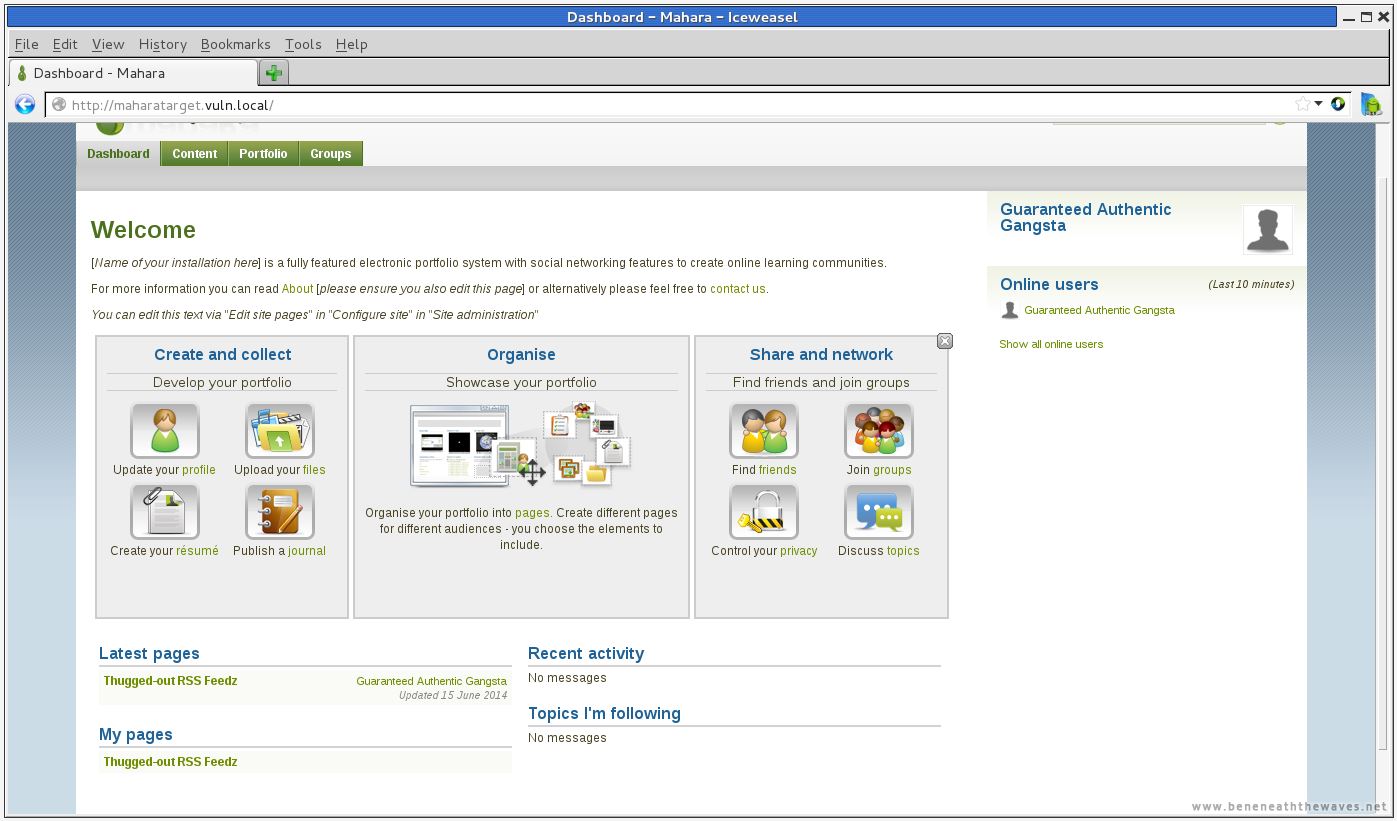
Task: Open the pages link in Organise box
Action: pyautogui.click(x=532, y=513)
